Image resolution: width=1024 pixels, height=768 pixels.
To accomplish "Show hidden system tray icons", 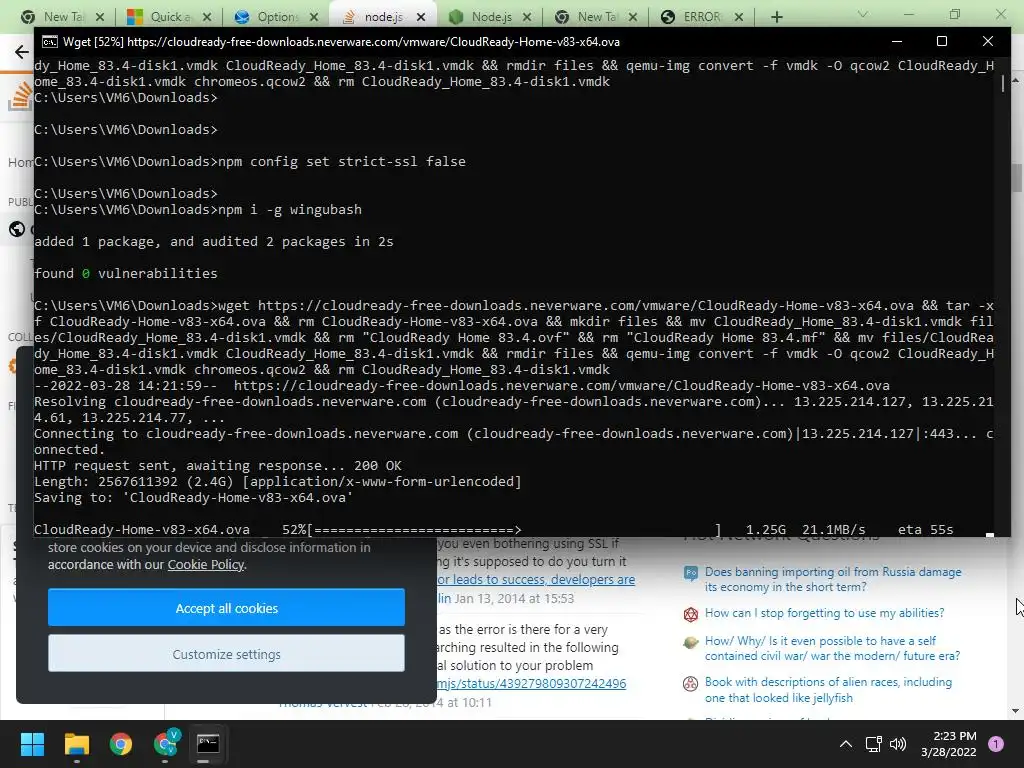I will tap(846, 744).
